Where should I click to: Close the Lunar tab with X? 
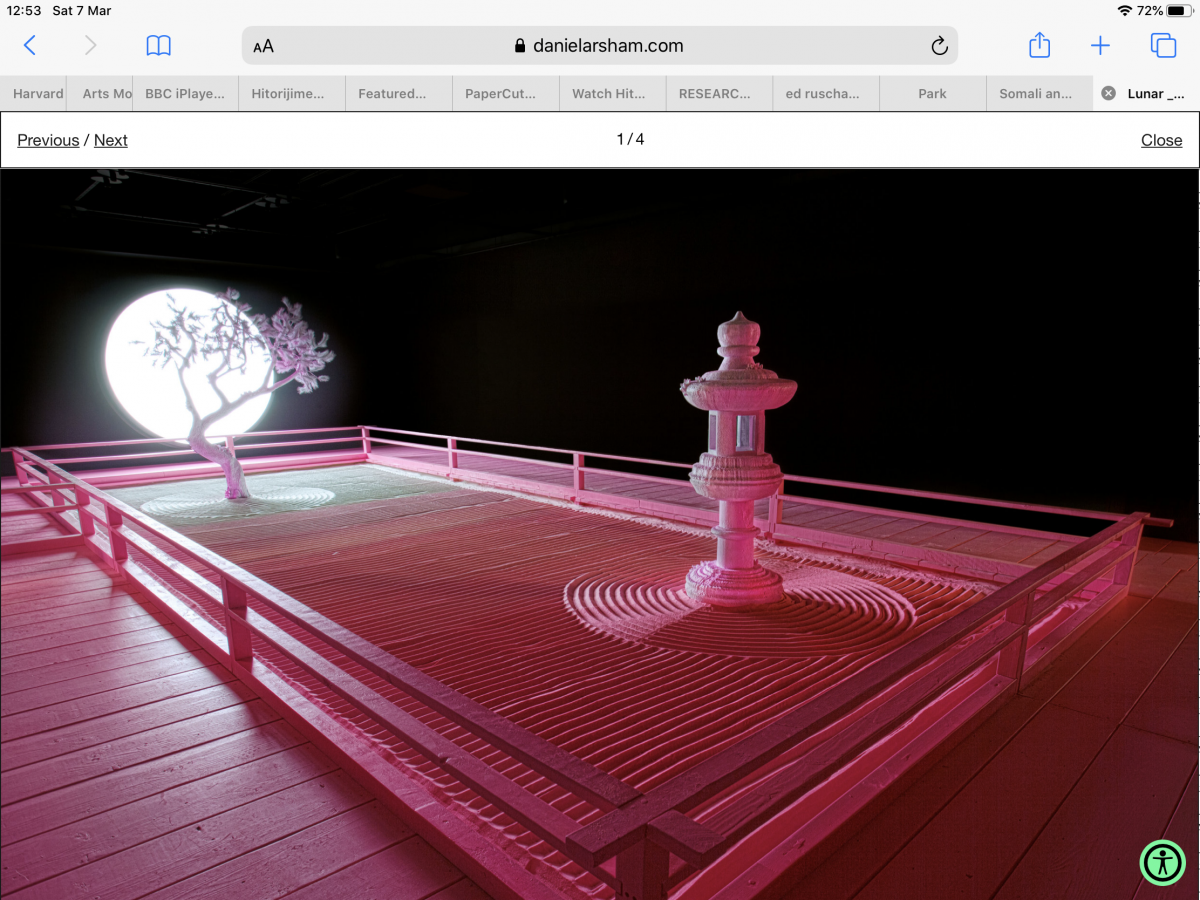click(x=1108, y=93)
